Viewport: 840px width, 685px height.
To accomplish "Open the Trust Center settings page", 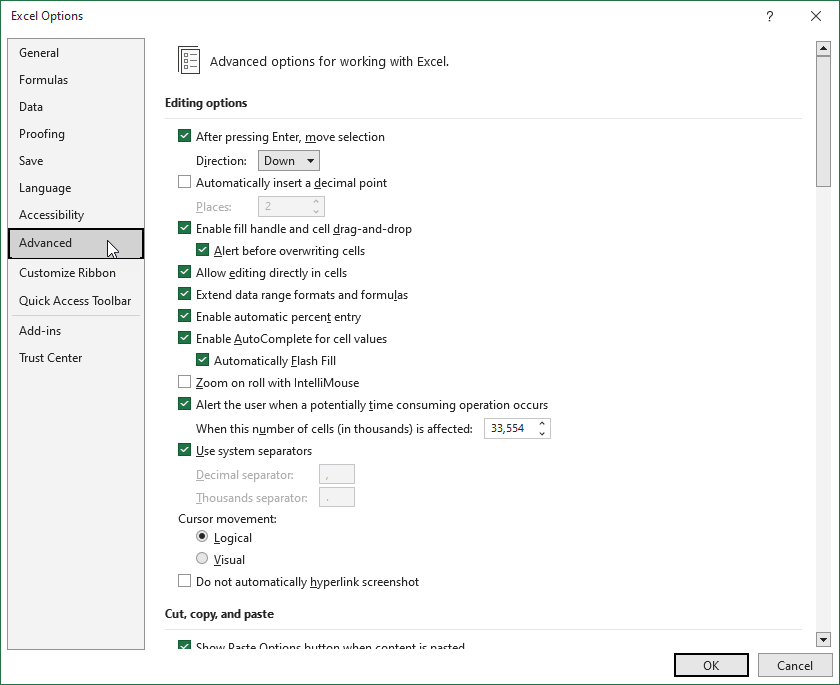I will [50, 357].
